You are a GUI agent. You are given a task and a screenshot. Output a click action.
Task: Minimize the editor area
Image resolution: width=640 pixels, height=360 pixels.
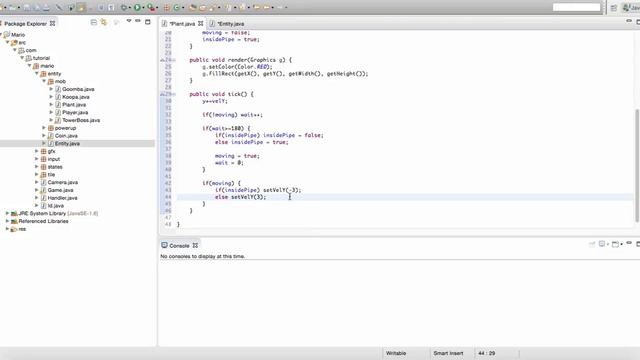tap(629, 21)
